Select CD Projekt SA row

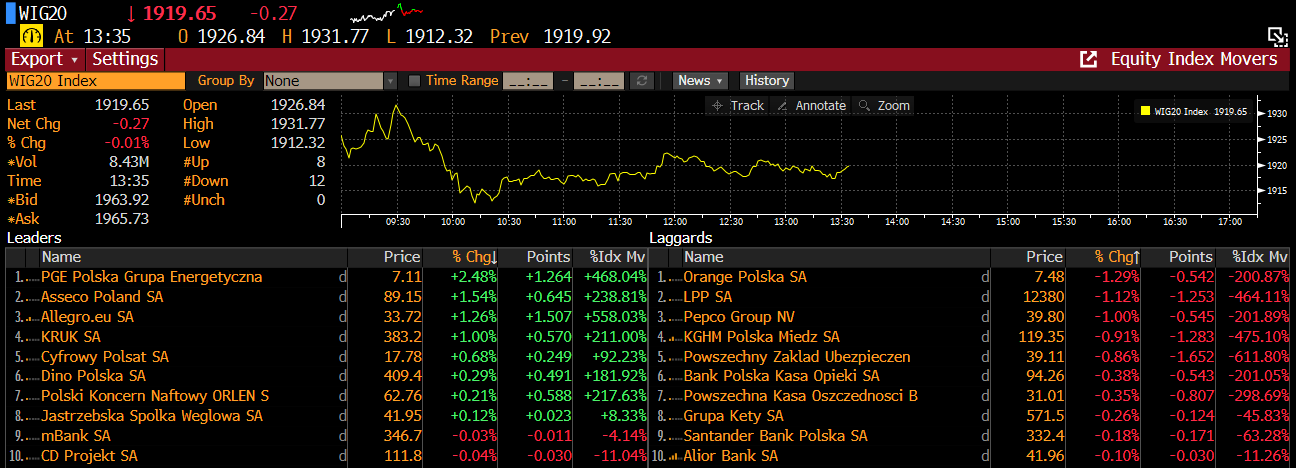pos(327,456)
